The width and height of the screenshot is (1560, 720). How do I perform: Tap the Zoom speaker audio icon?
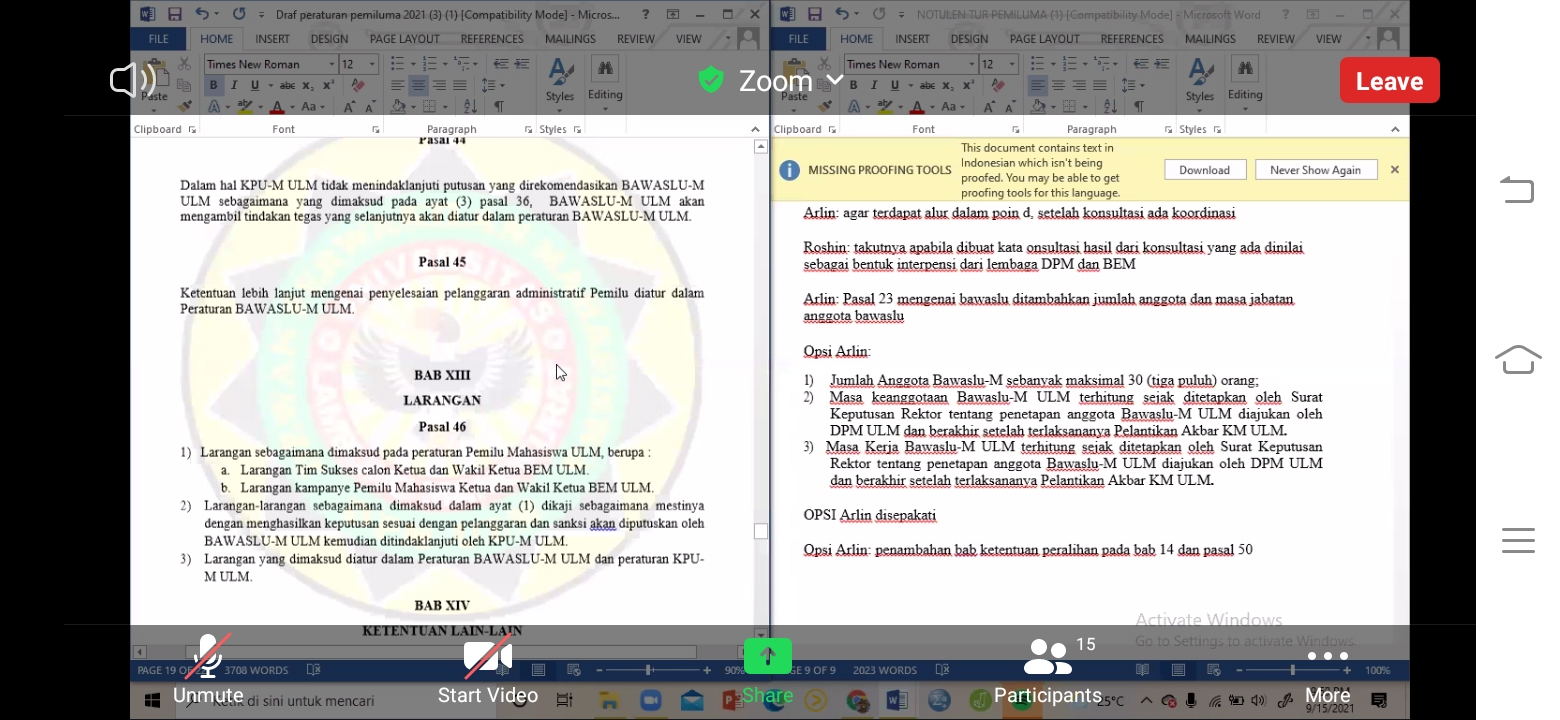(x=132, y=80)
